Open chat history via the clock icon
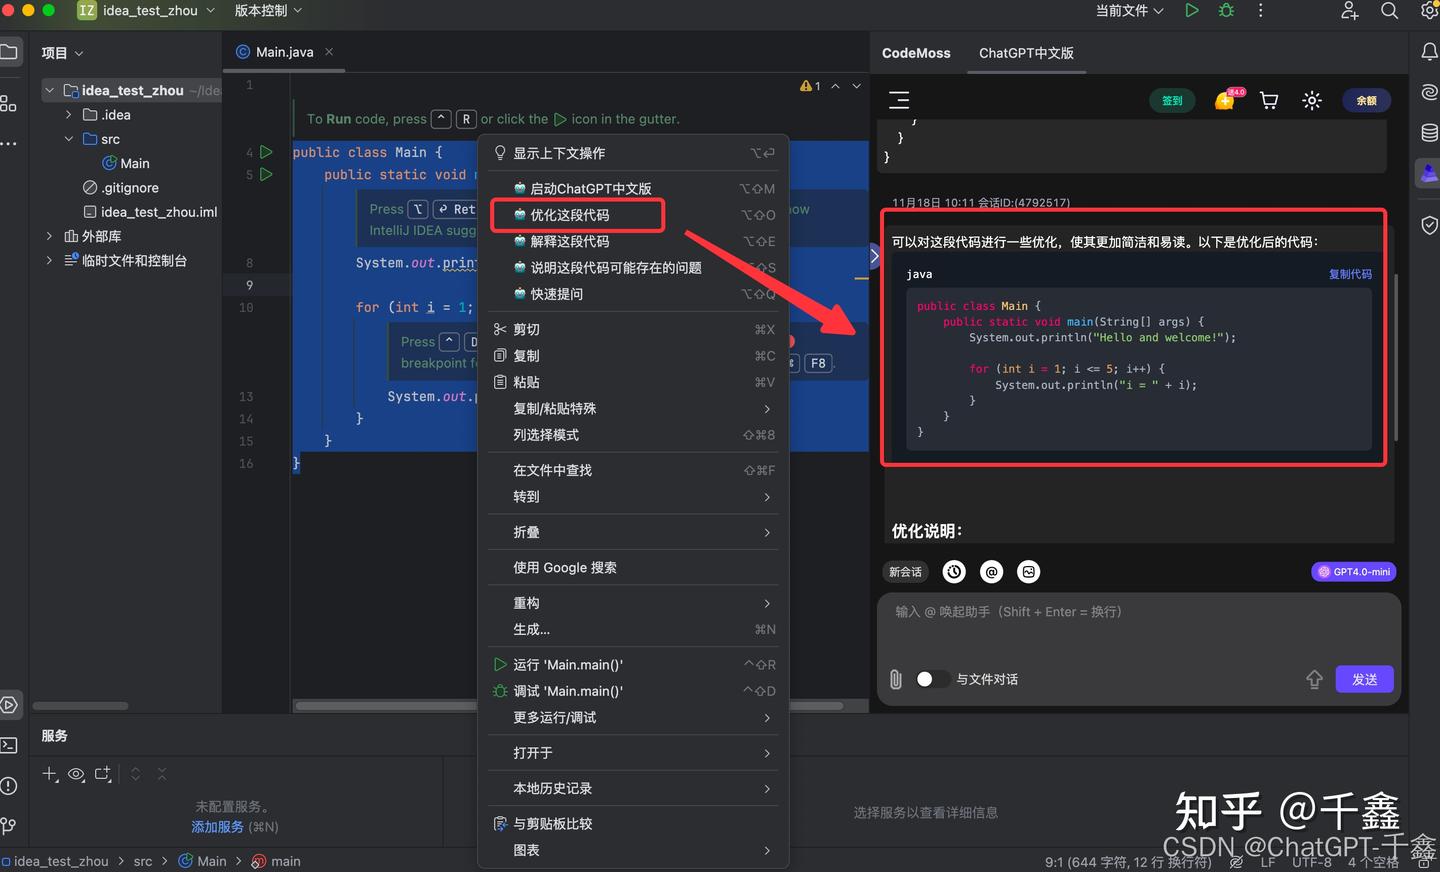 pyautogui.click(x=953, y=571)
